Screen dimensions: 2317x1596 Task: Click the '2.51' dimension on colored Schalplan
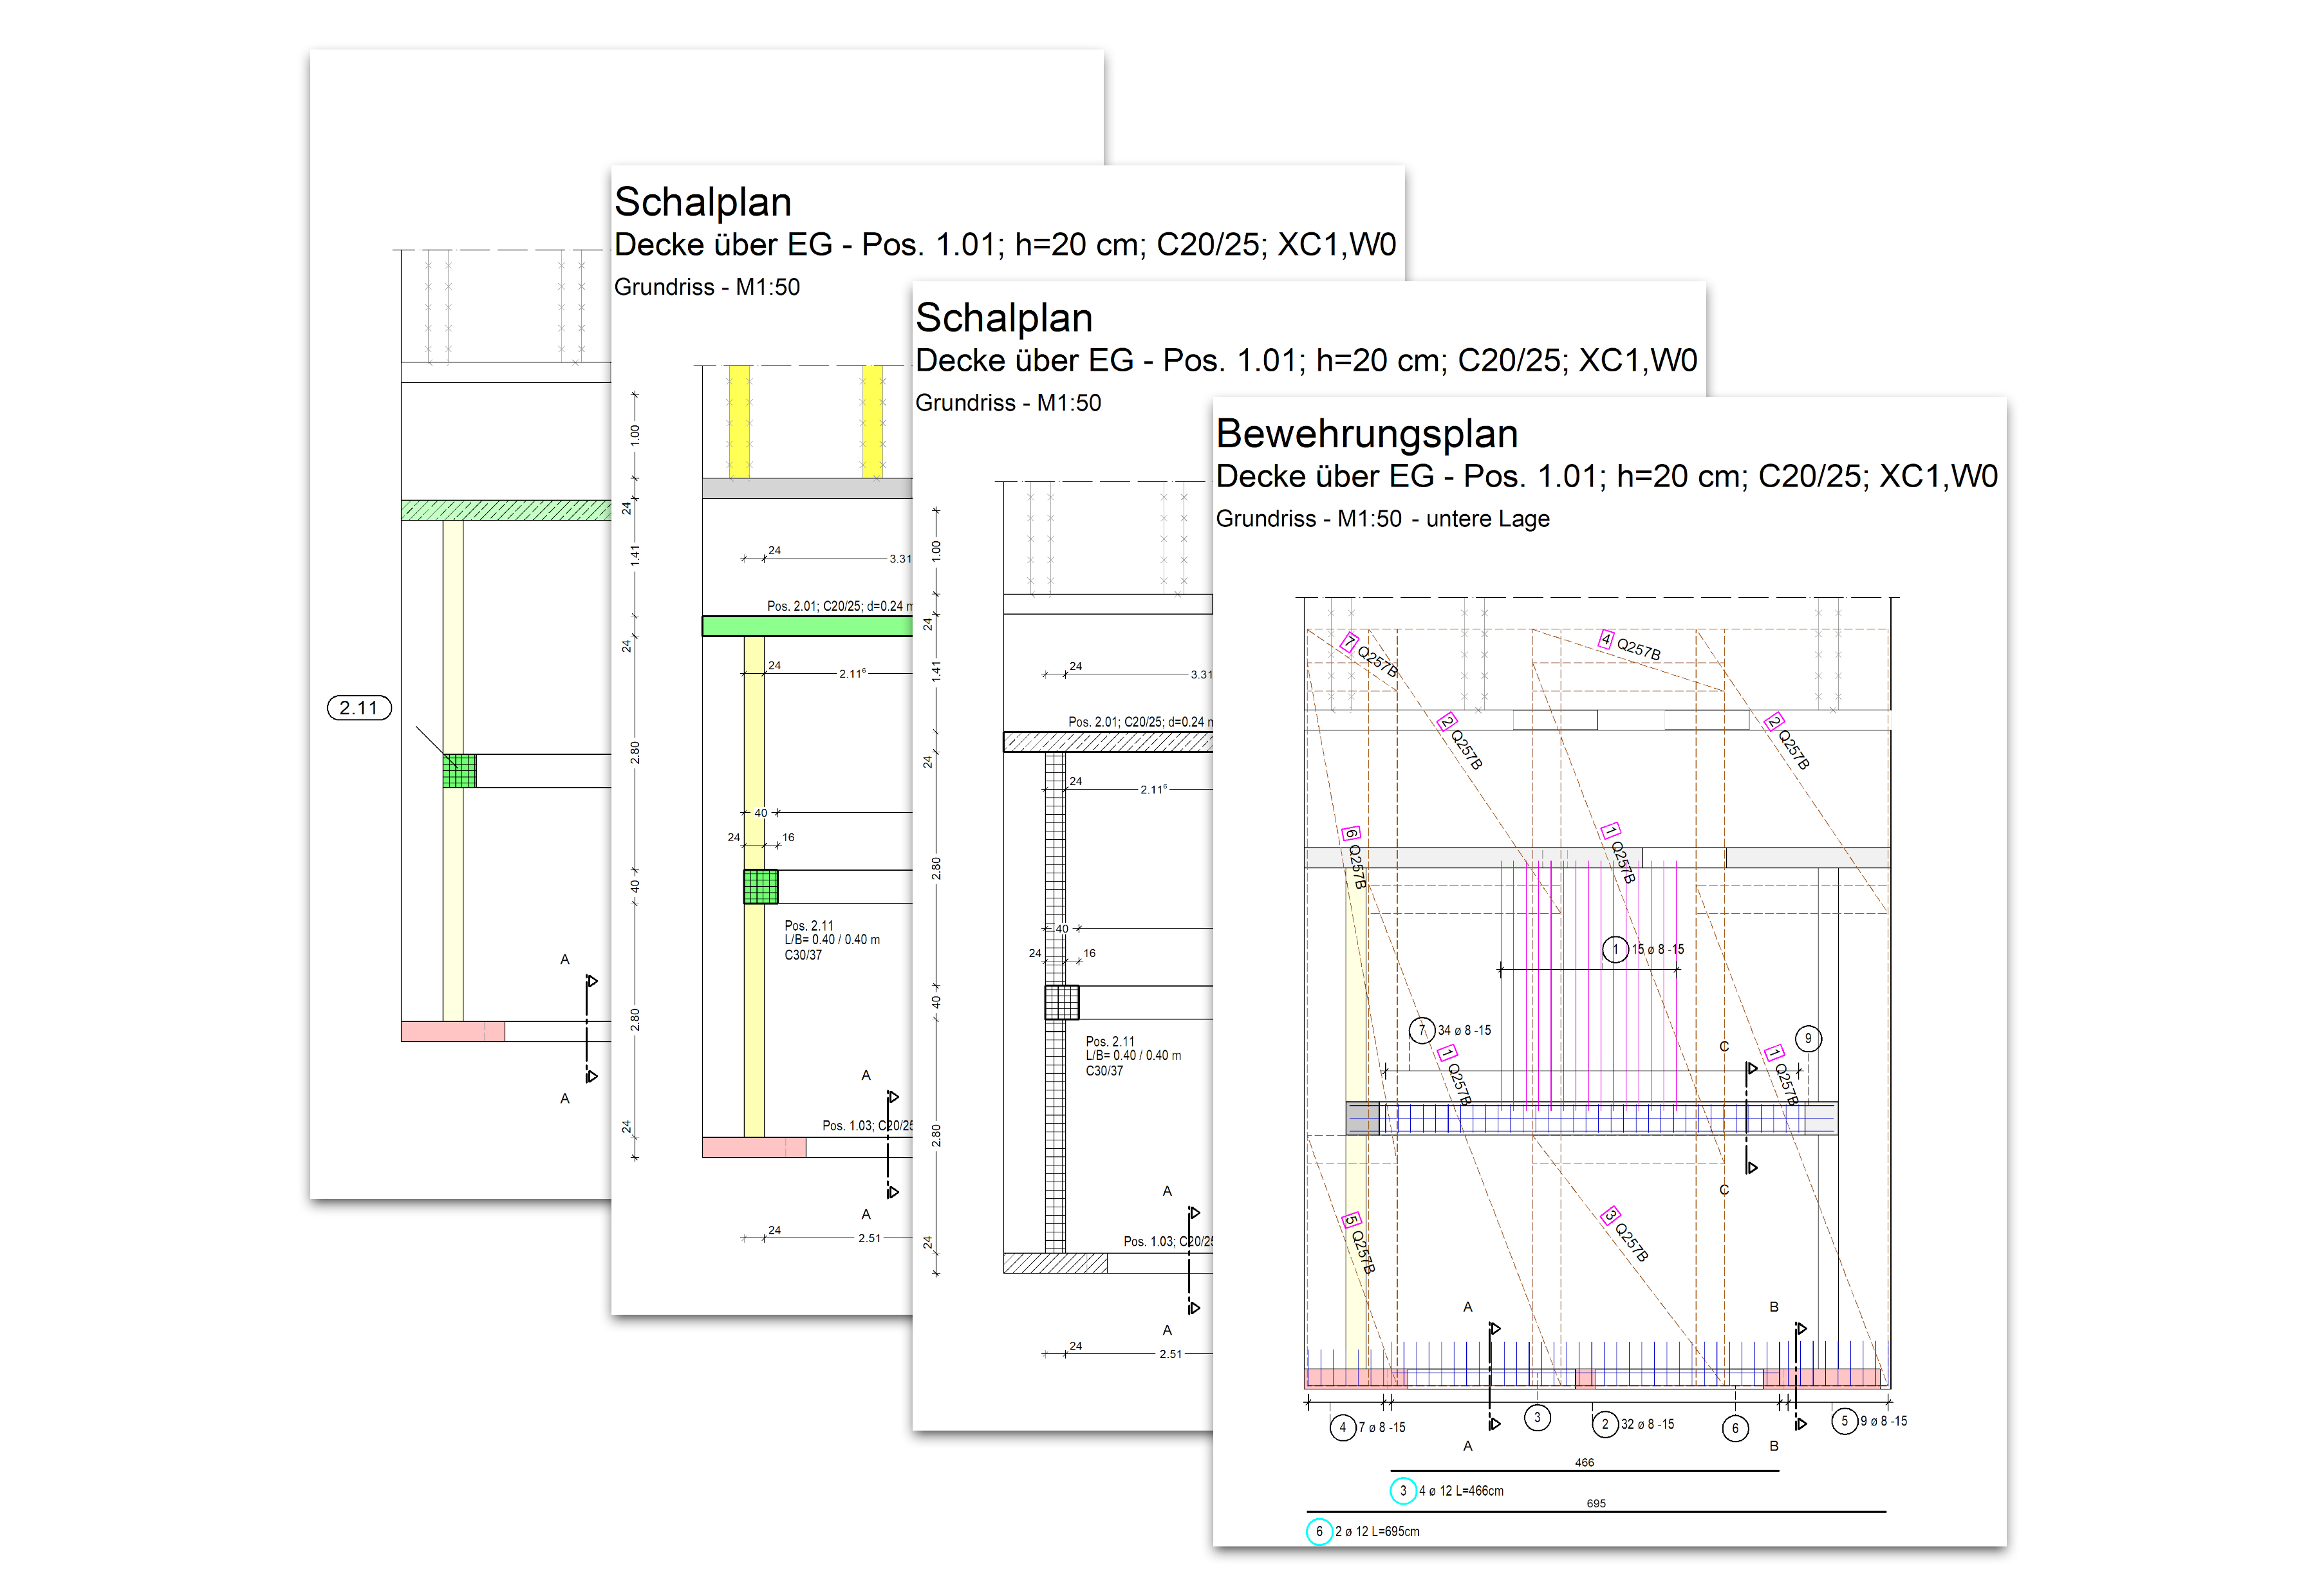(x=869, y=1238)
